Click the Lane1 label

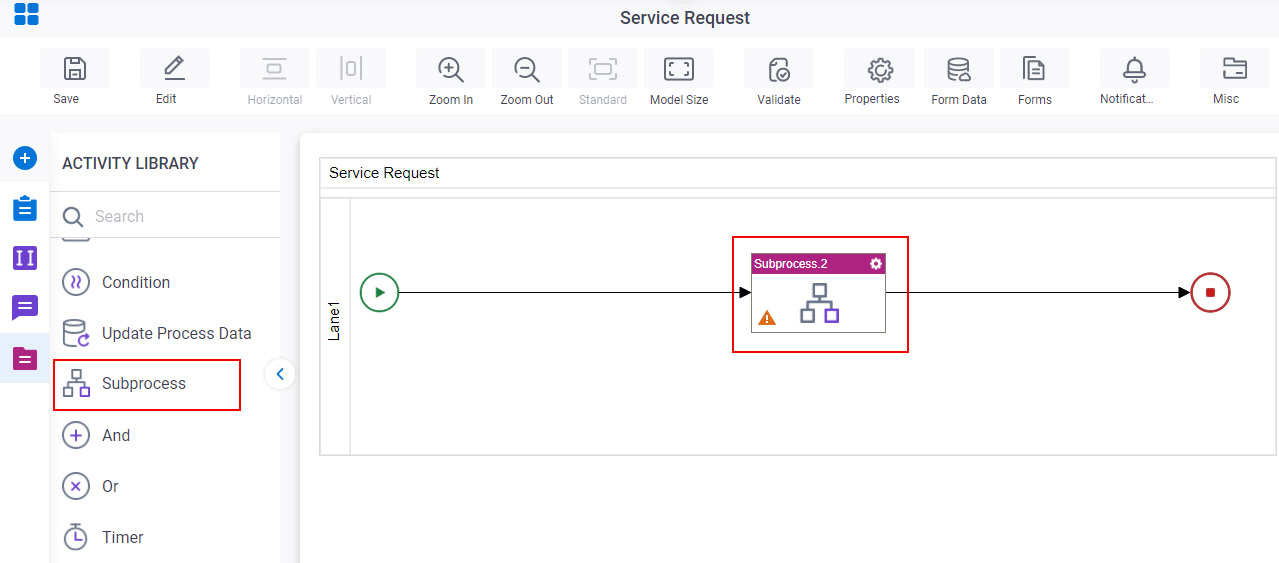335,321
